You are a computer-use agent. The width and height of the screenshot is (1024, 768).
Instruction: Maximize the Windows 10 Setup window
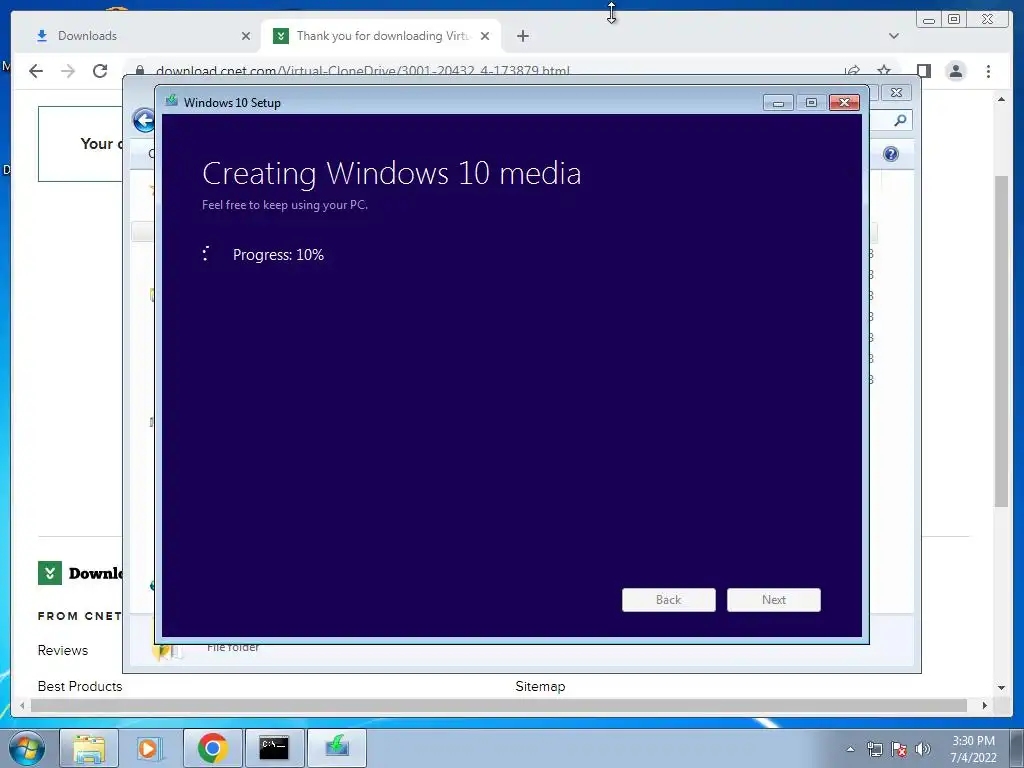pos(811,103)
